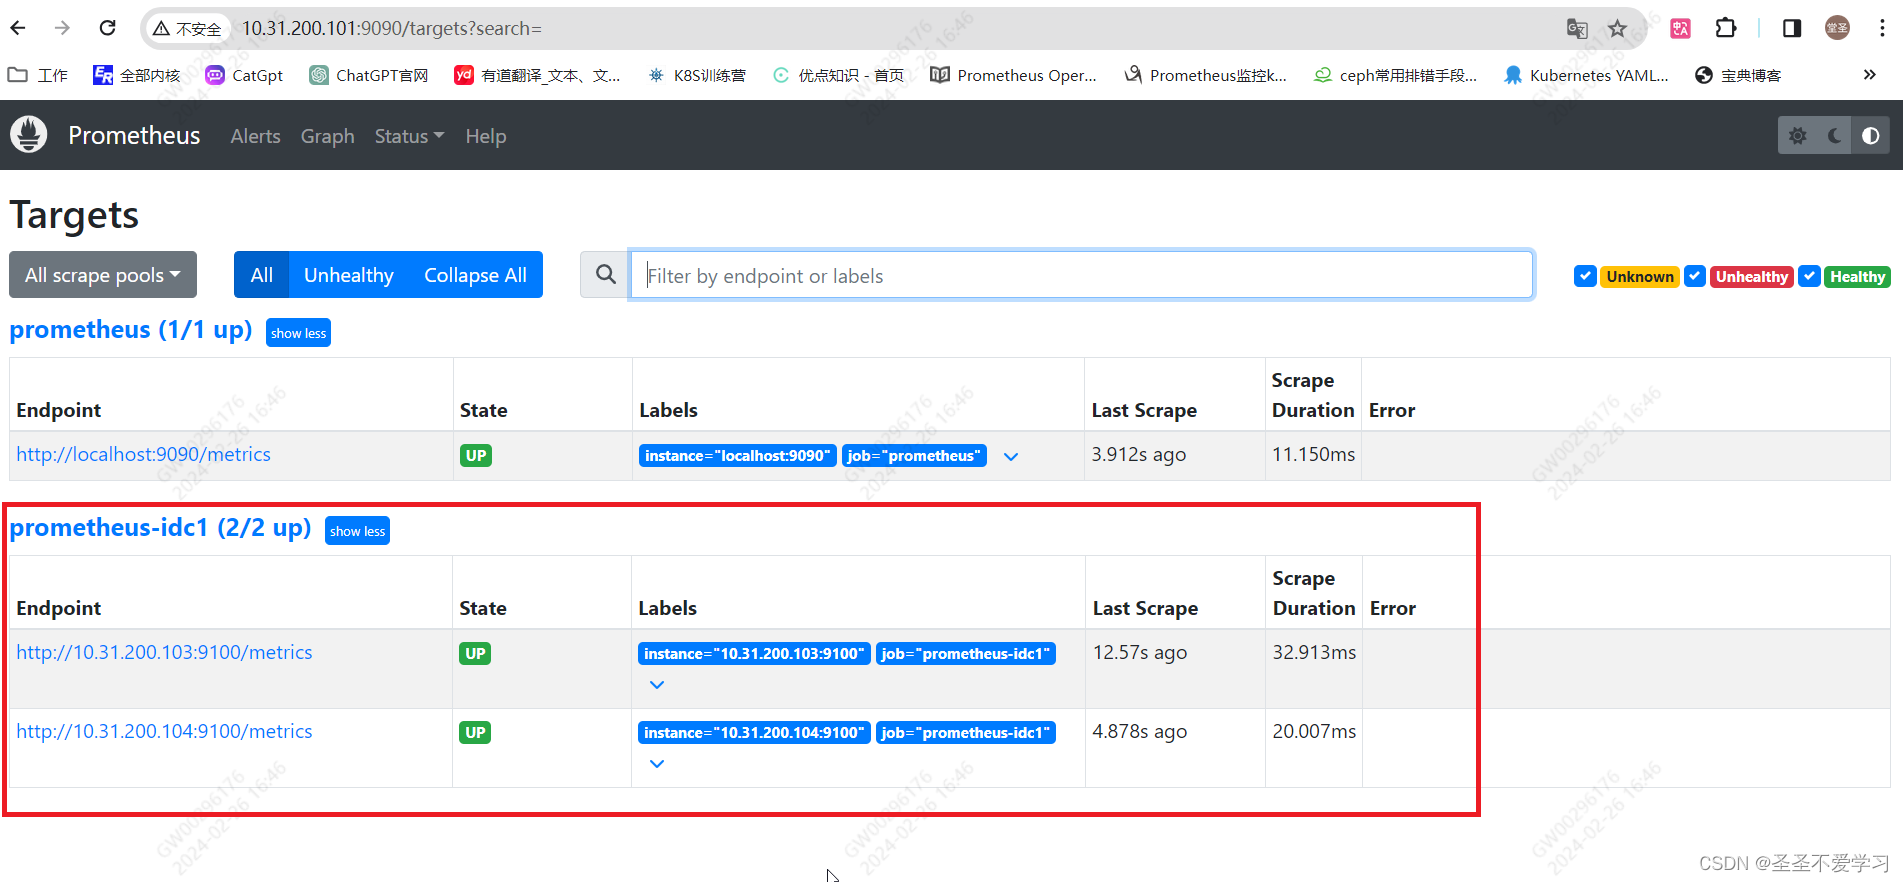Click the translate page icon
The image size is (1903, 882).
click(x=1577, y=29)
